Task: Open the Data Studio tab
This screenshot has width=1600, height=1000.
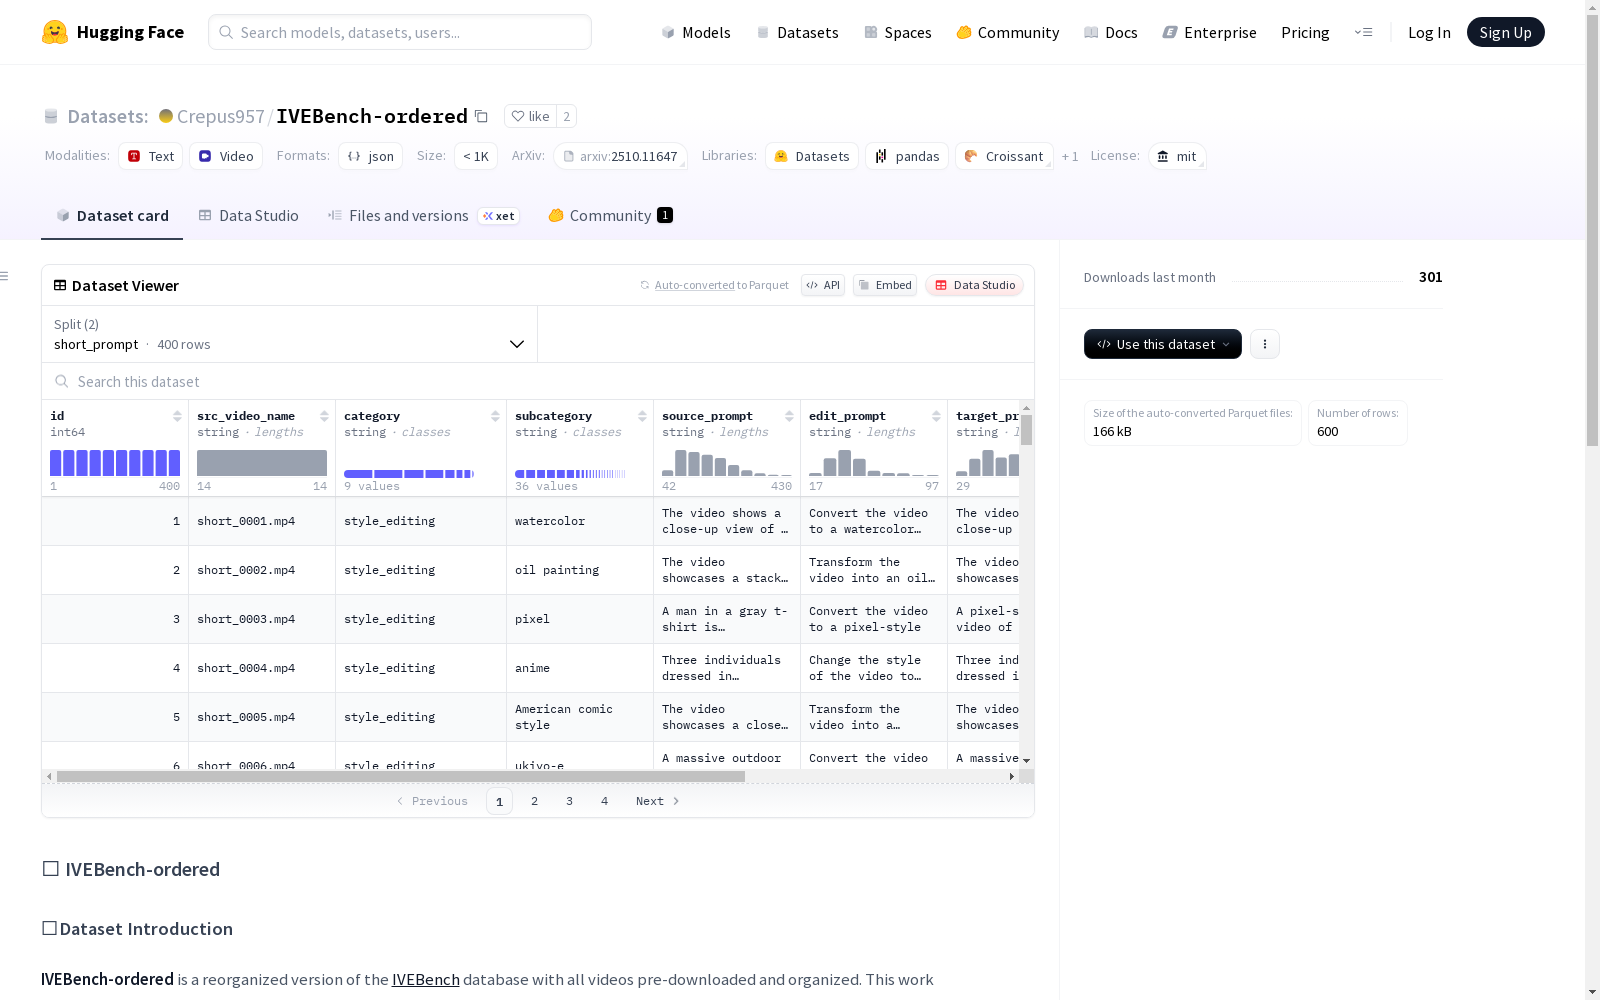Action: 248,216
